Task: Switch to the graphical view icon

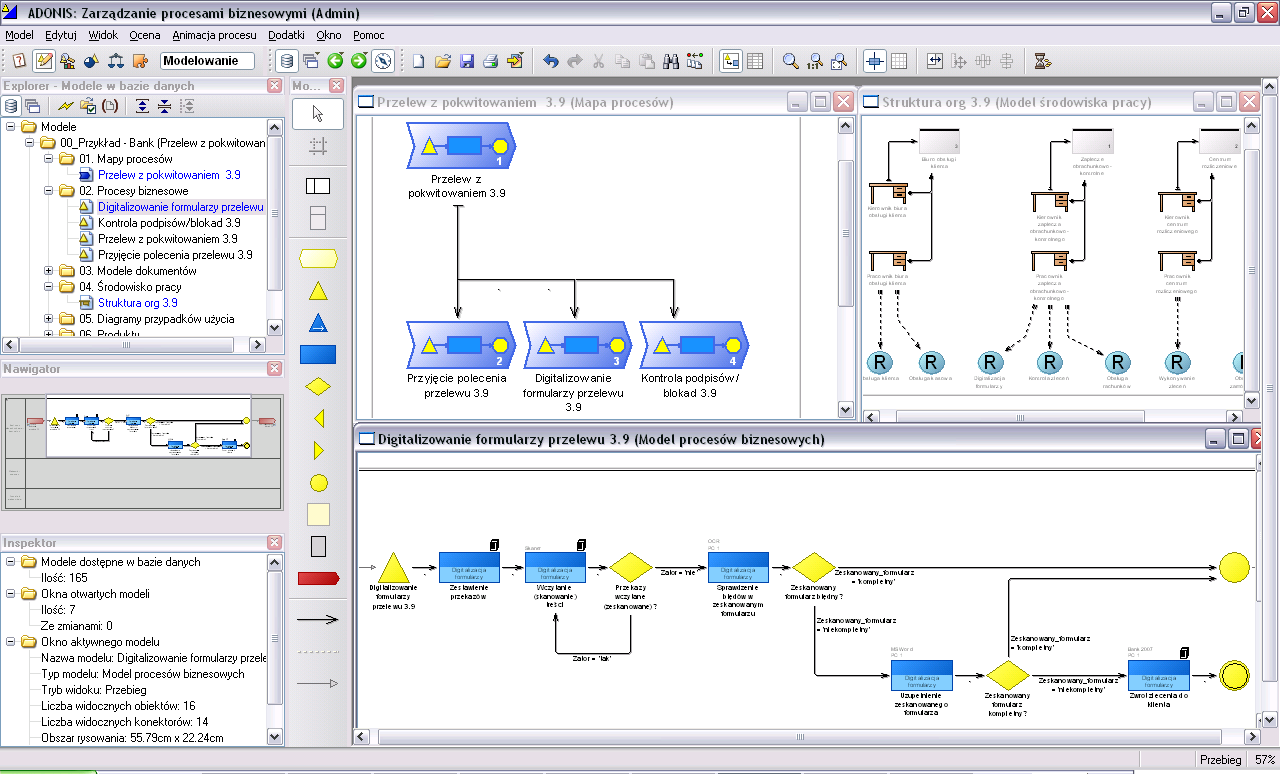Action: point(731,61)
